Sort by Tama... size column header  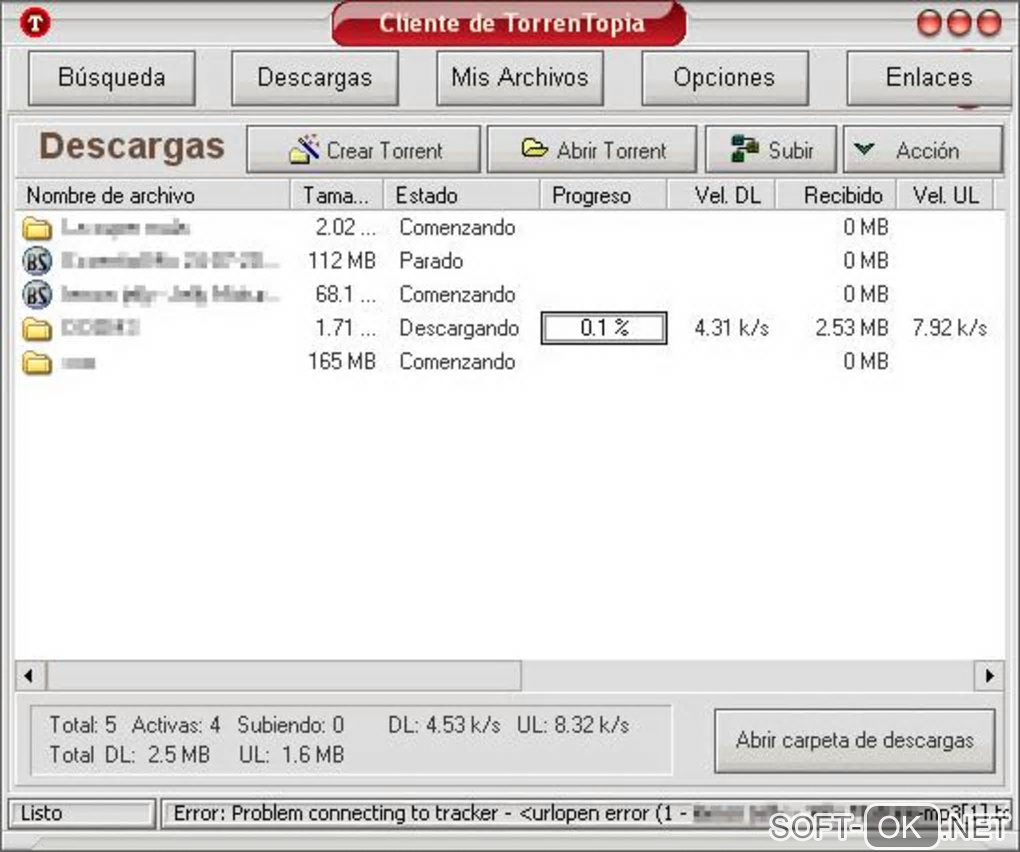coord(336,195)
